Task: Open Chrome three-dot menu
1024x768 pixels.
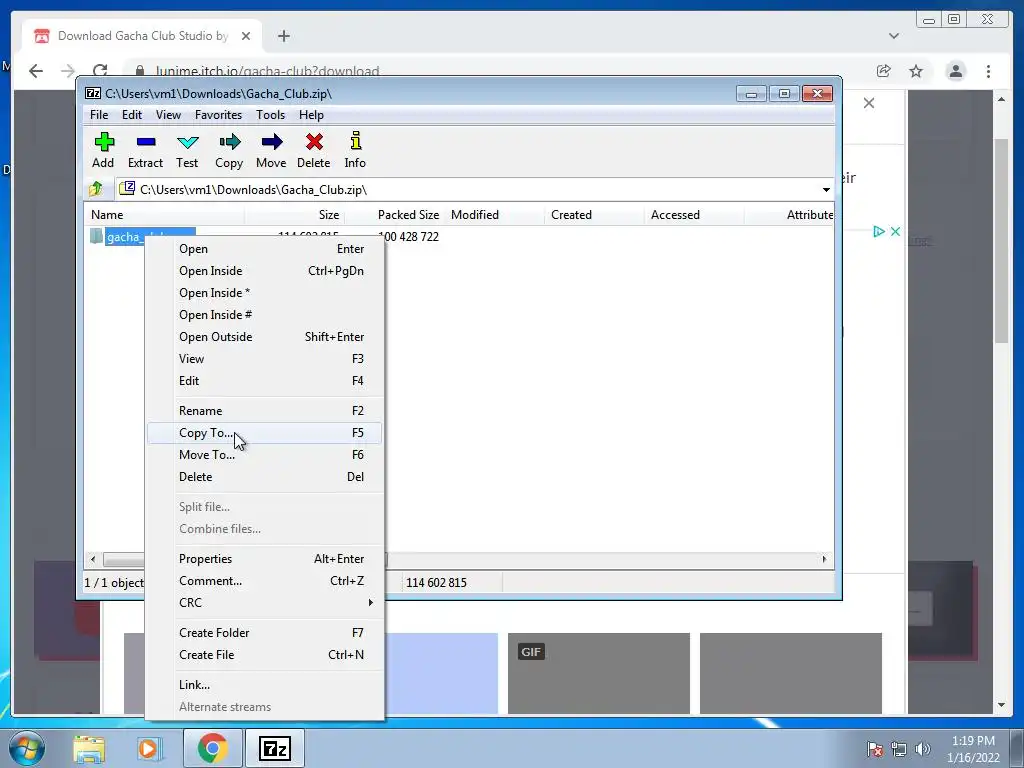Action: coord(988,71)
